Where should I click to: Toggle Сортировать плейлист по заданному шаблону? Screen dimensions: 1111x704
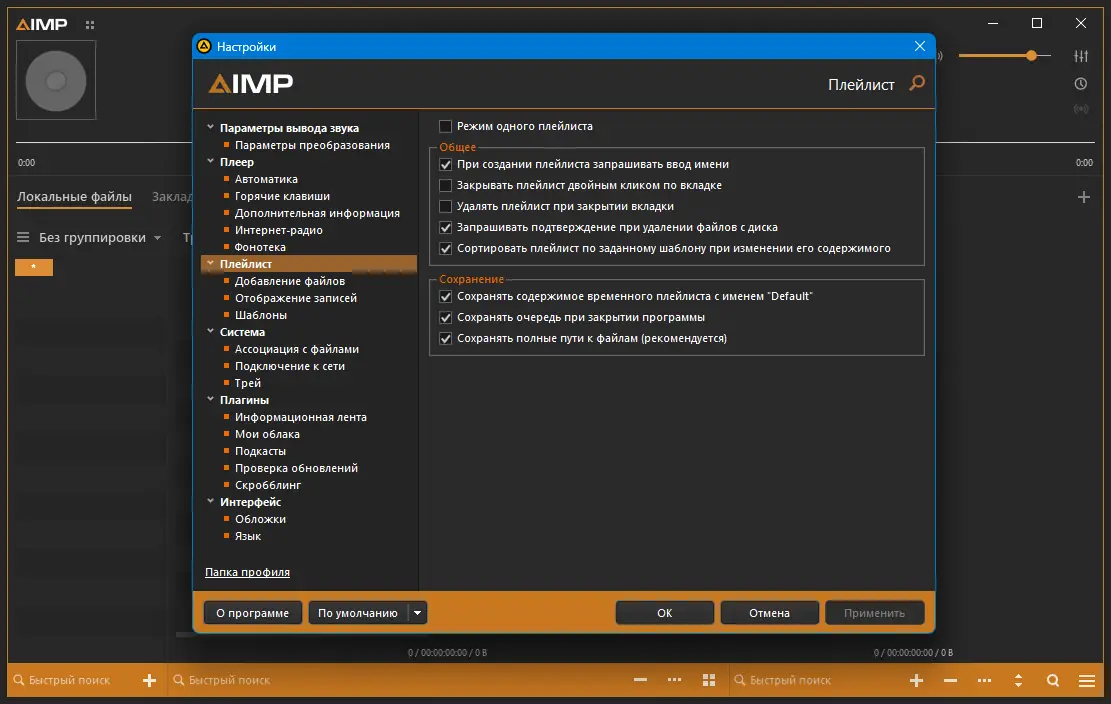[x=445, y=249]
